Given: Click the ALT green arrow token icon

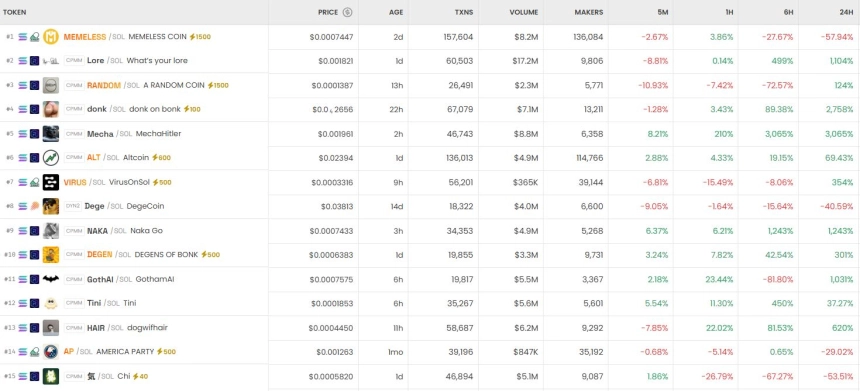Looking at the screenshot, I should [50, 158].
